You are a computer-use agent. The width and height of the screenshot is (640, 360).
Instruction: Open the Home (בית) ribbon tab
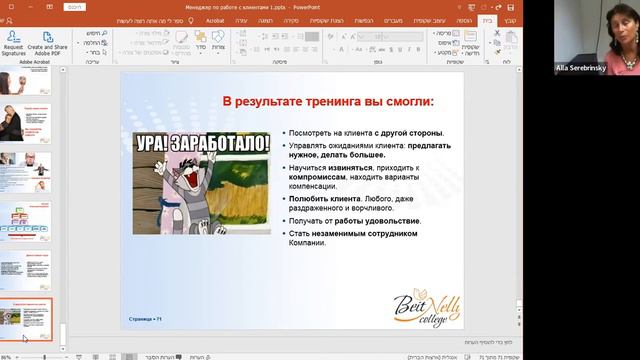pos(487,20)
